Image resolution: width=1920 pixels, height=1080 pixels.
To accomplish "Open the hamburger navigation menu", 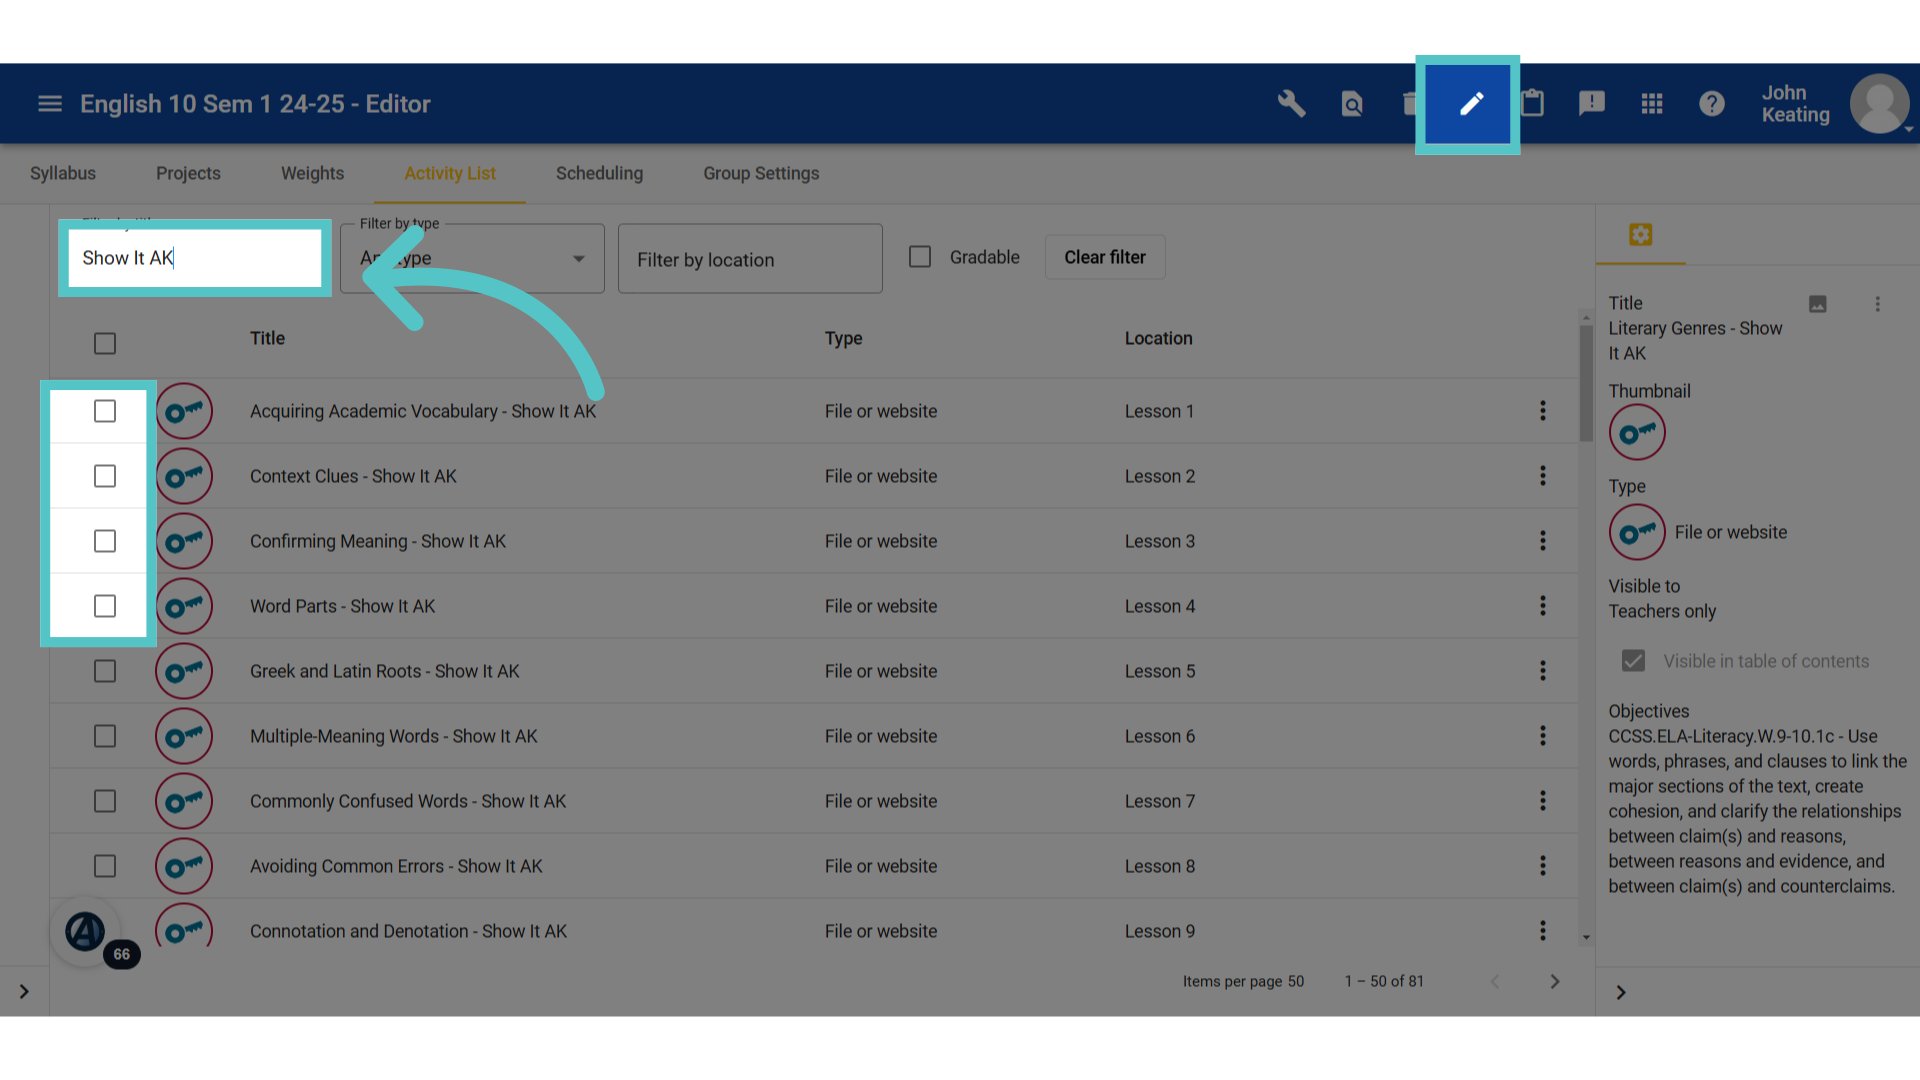I will pos(50,104).
